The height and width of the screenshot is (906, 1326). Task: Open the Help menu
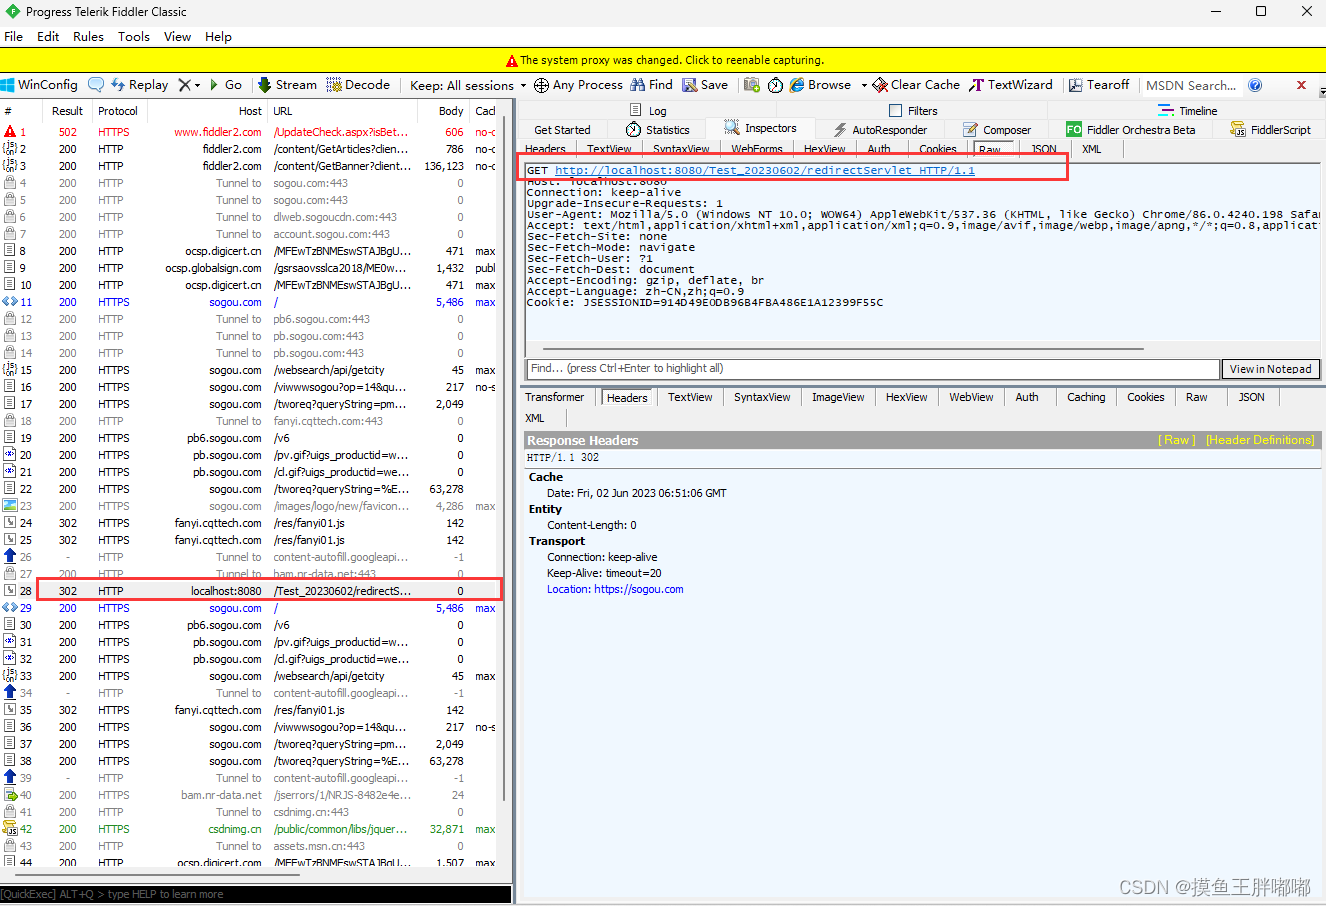(x=218, y=36)
